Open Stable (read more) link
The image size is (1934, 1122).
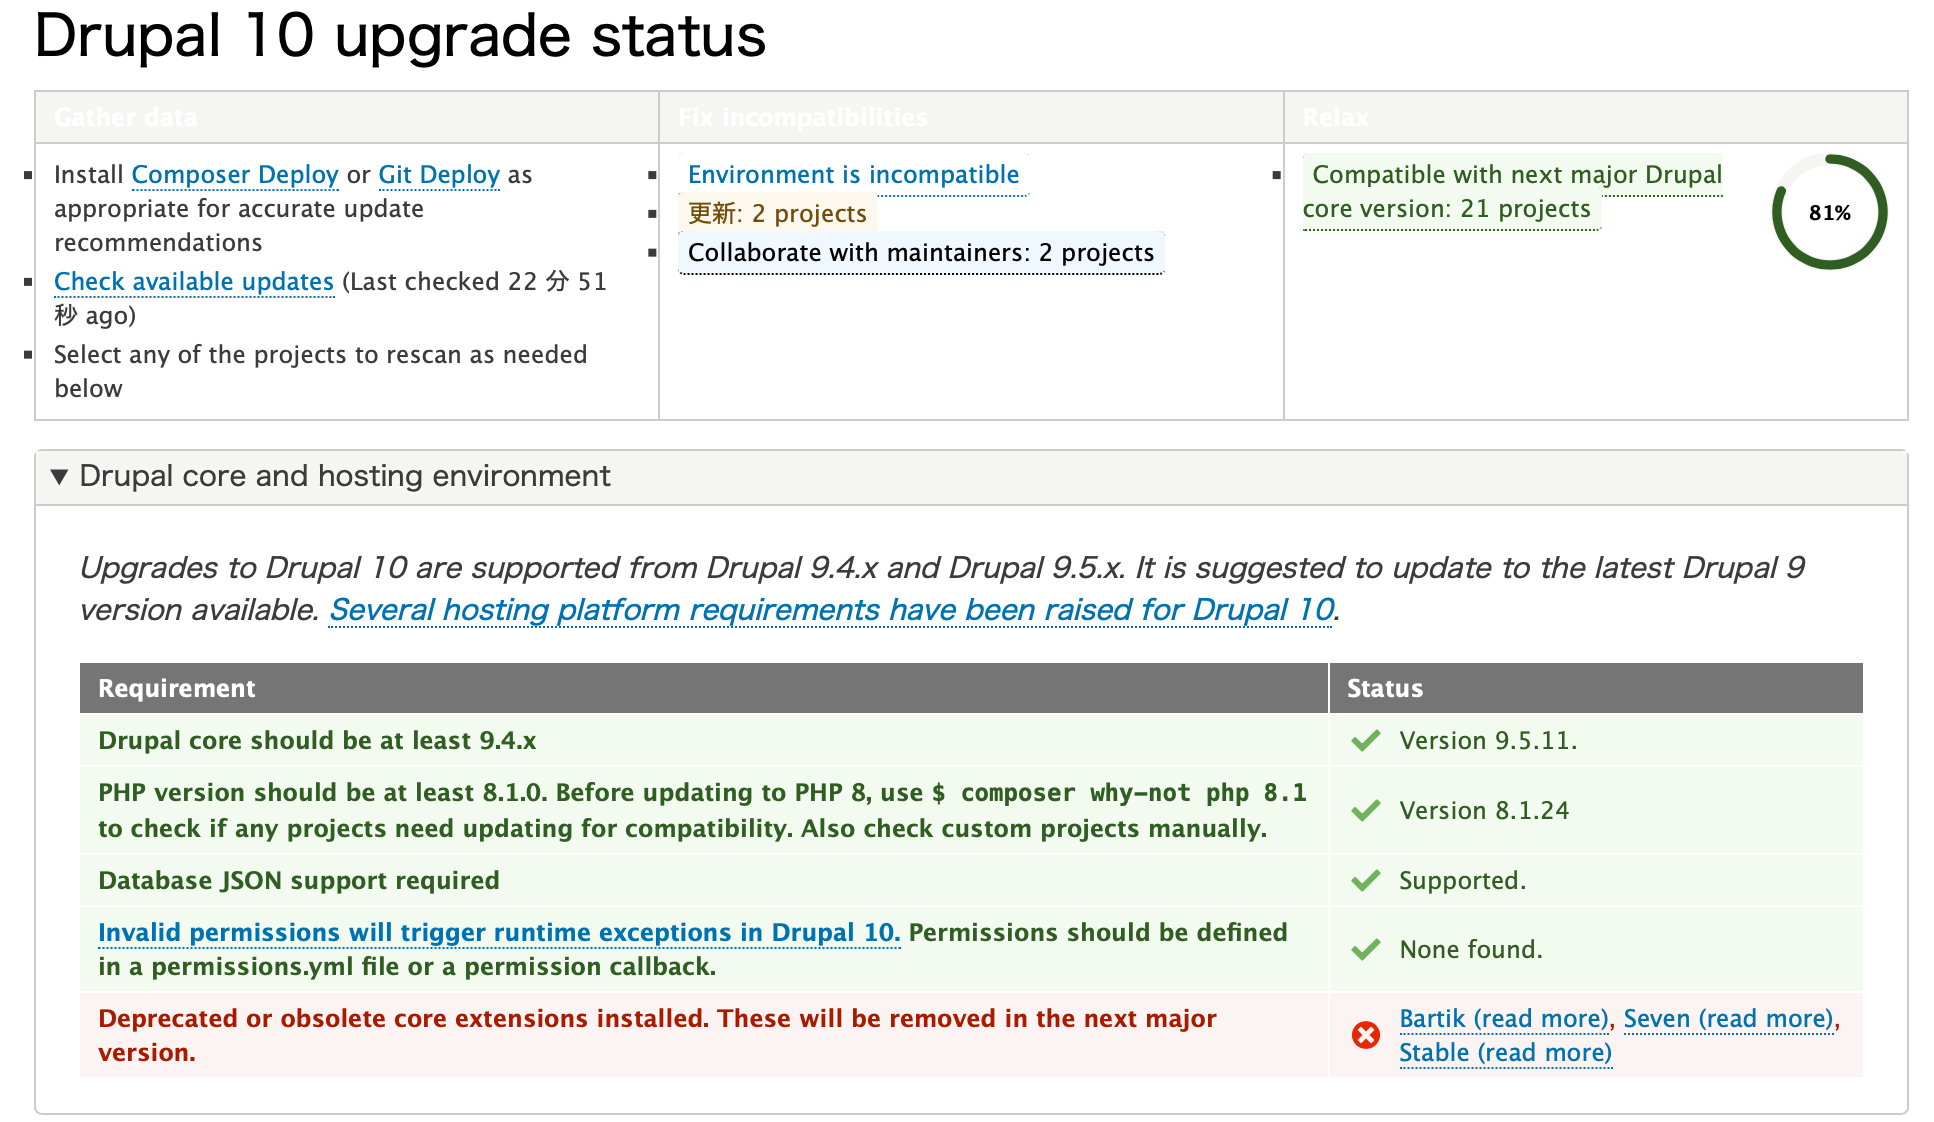click(x=1504, y=1053)
